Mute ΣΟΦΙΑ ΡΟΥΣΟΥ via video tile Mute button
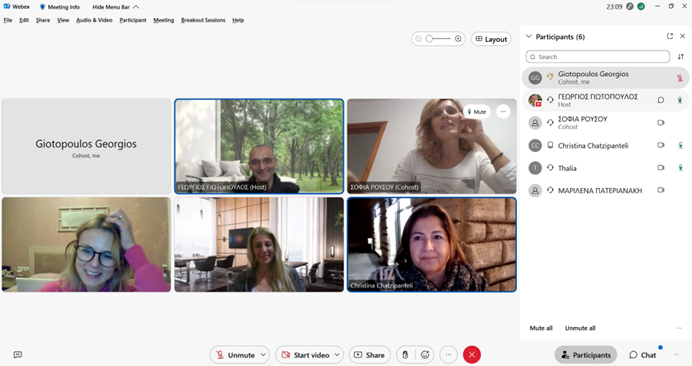The height and width of the screenshot is (366, 692). pos(477,112)
